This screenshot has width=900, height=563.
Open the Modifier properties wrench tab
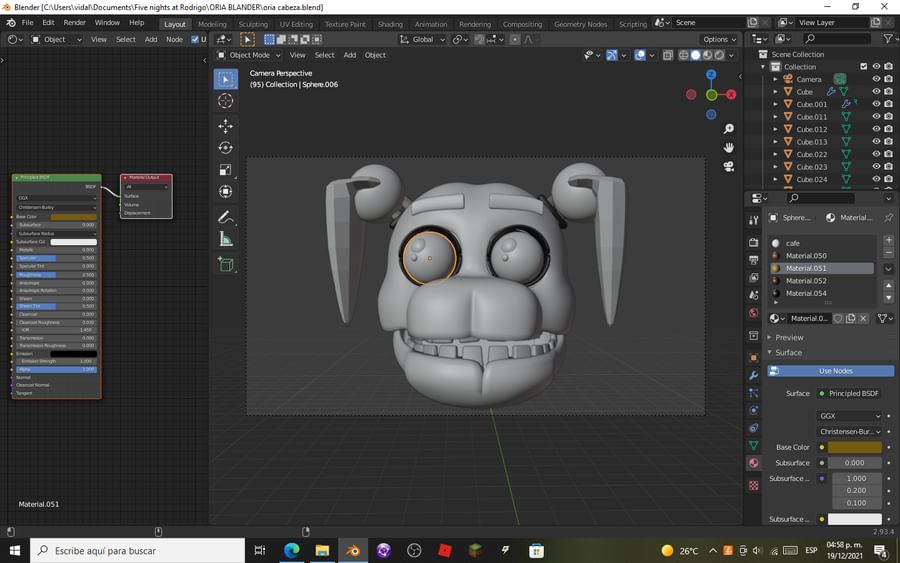point(754,375)
